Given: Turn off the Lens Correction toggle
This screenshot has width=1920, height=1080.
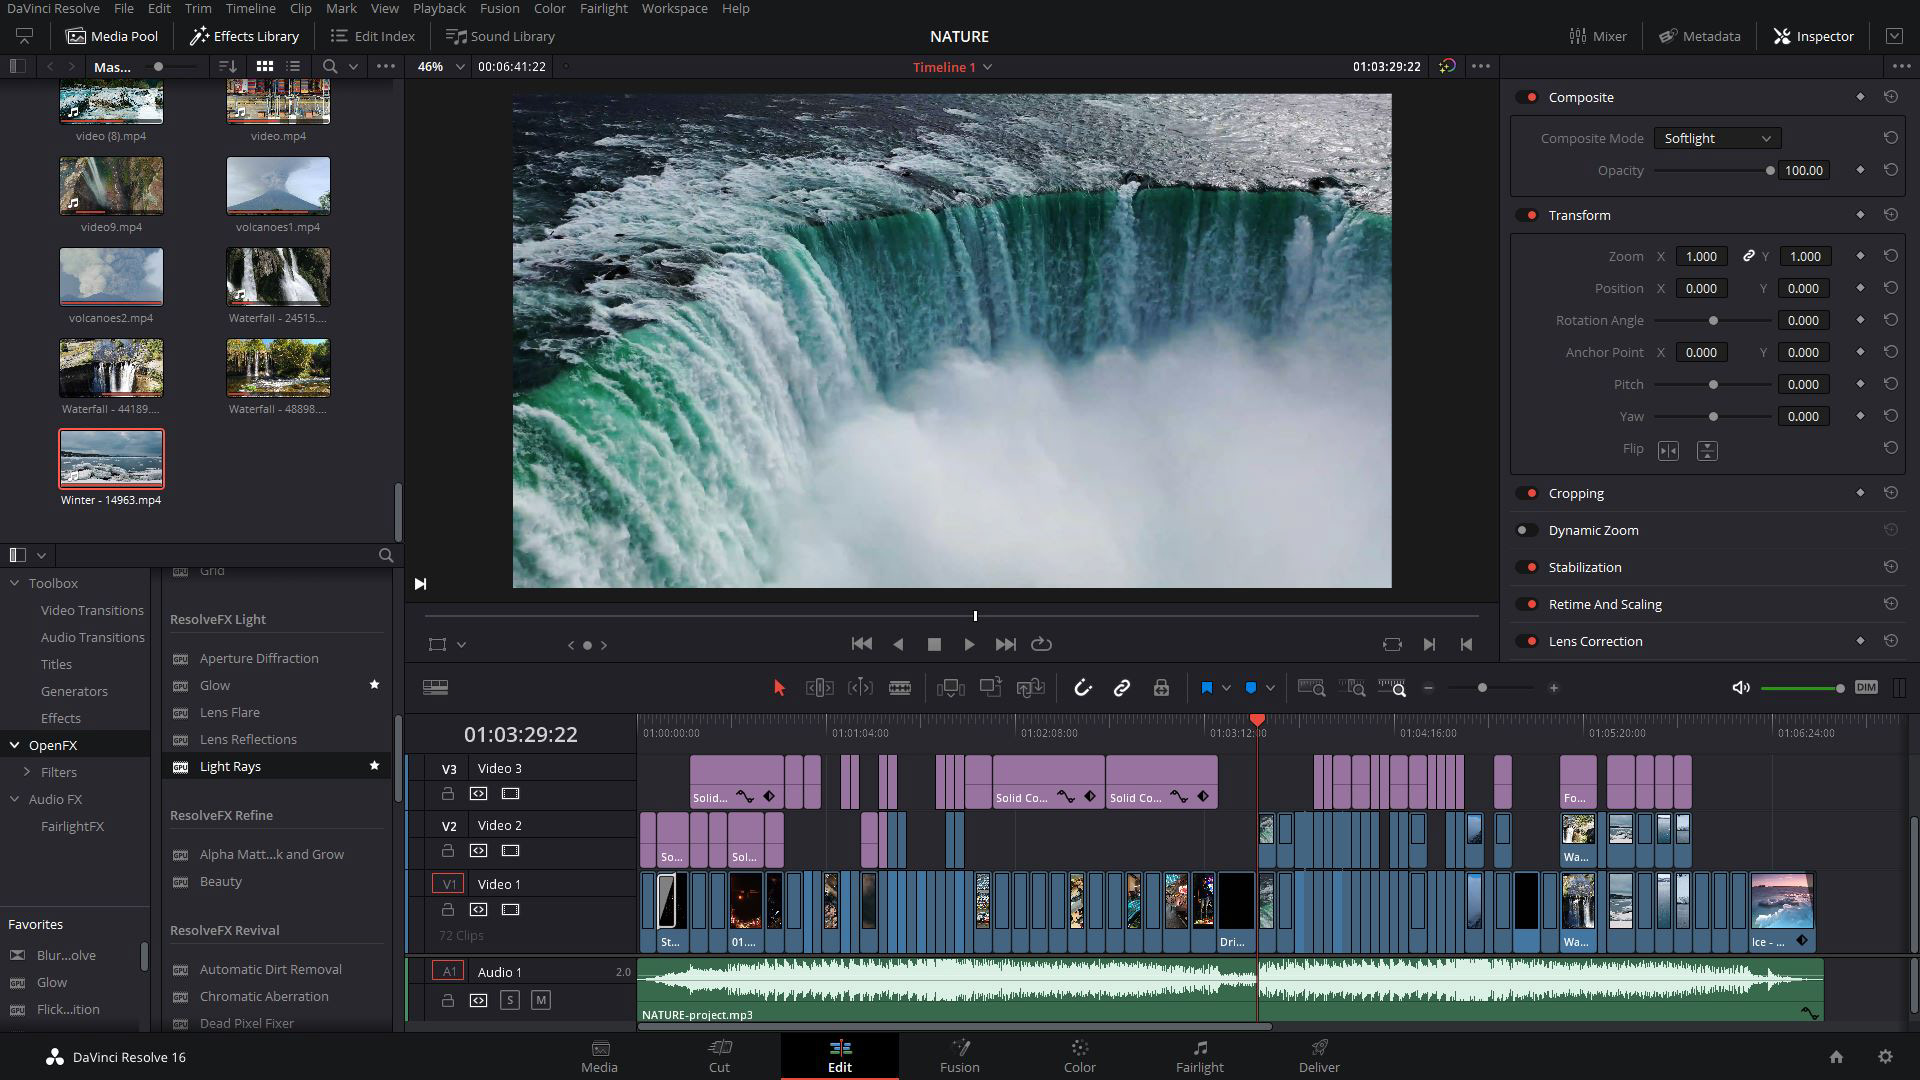Looking at the screenshot, I should (x=1526, y=641).
